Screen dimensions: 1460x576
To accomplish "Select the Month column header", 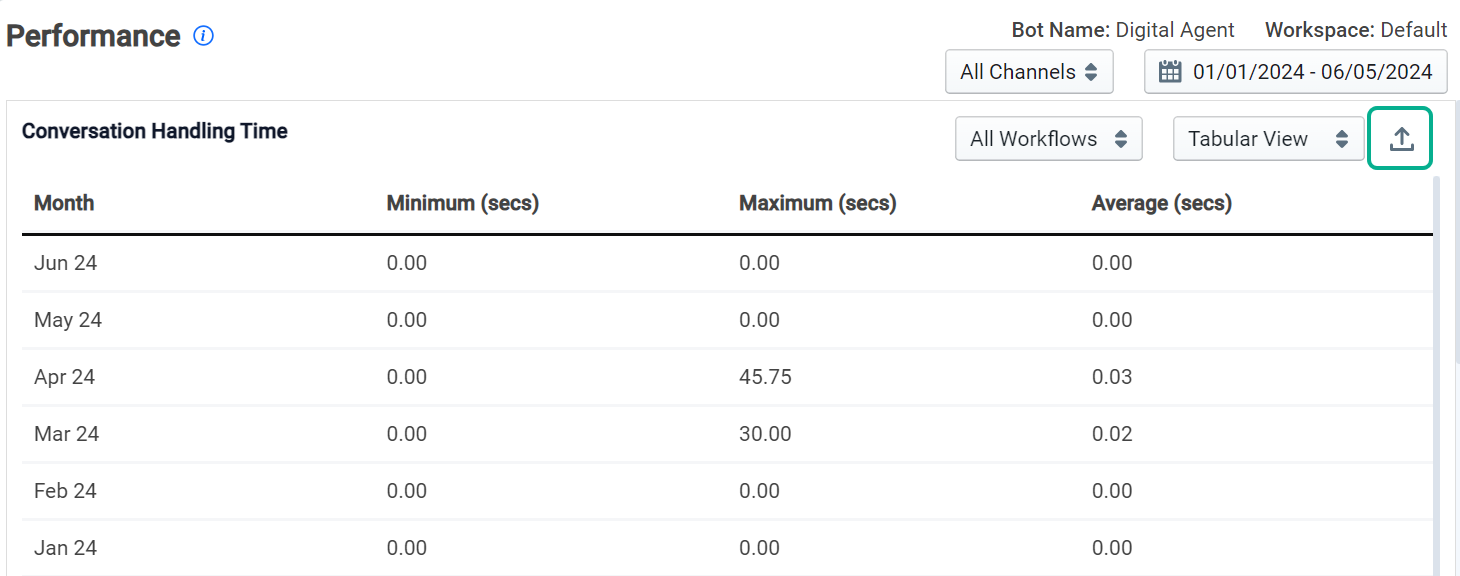I will click(x=64, y=203).
